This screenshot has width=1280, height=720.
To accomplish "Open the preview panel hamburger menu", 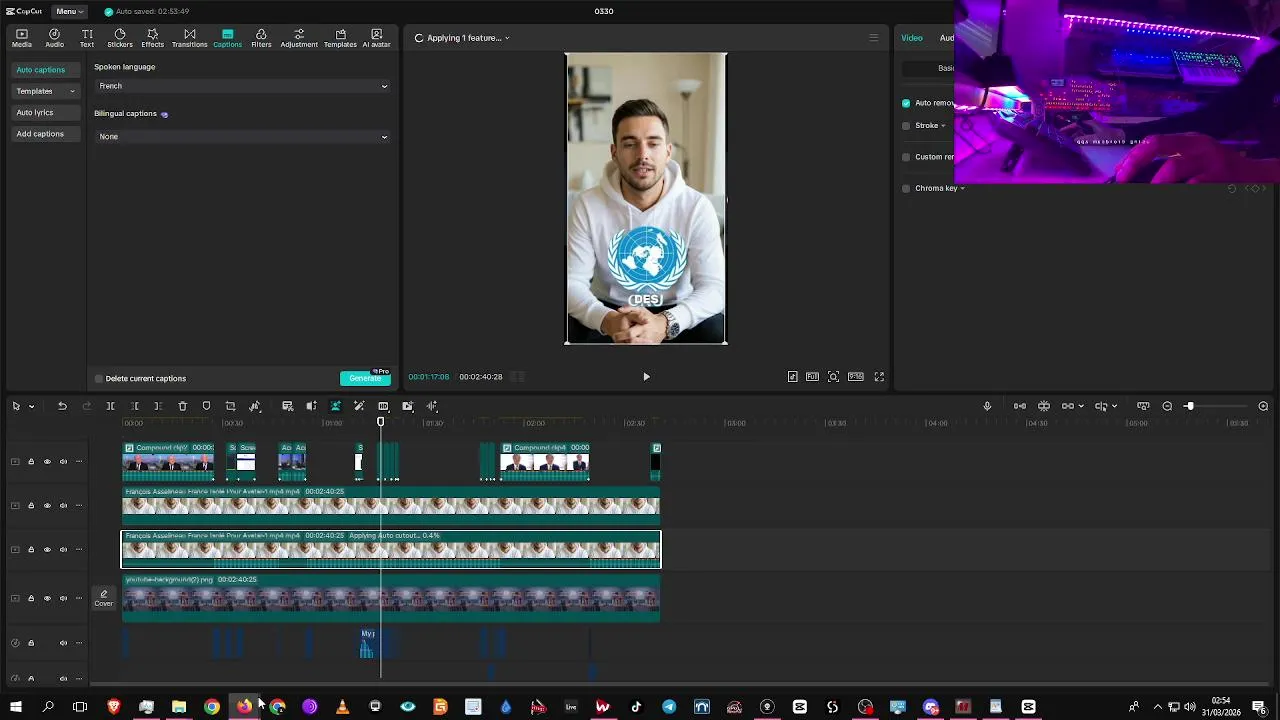I will click(x=873, y=38).
